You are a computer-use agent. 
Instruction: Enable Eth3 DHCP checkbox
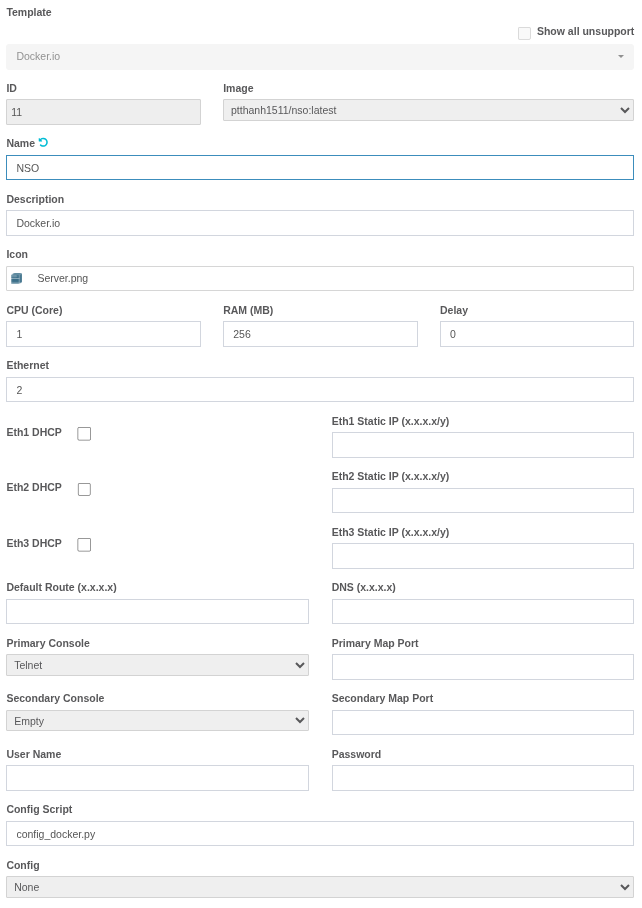84,545
